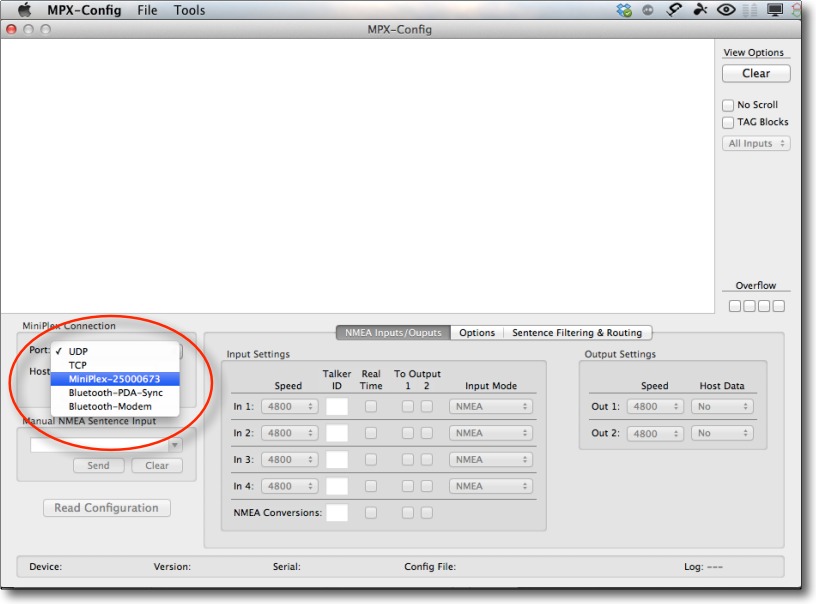
Task: Open the All Inputs dropdown
Action: click(x=756, y=144)
